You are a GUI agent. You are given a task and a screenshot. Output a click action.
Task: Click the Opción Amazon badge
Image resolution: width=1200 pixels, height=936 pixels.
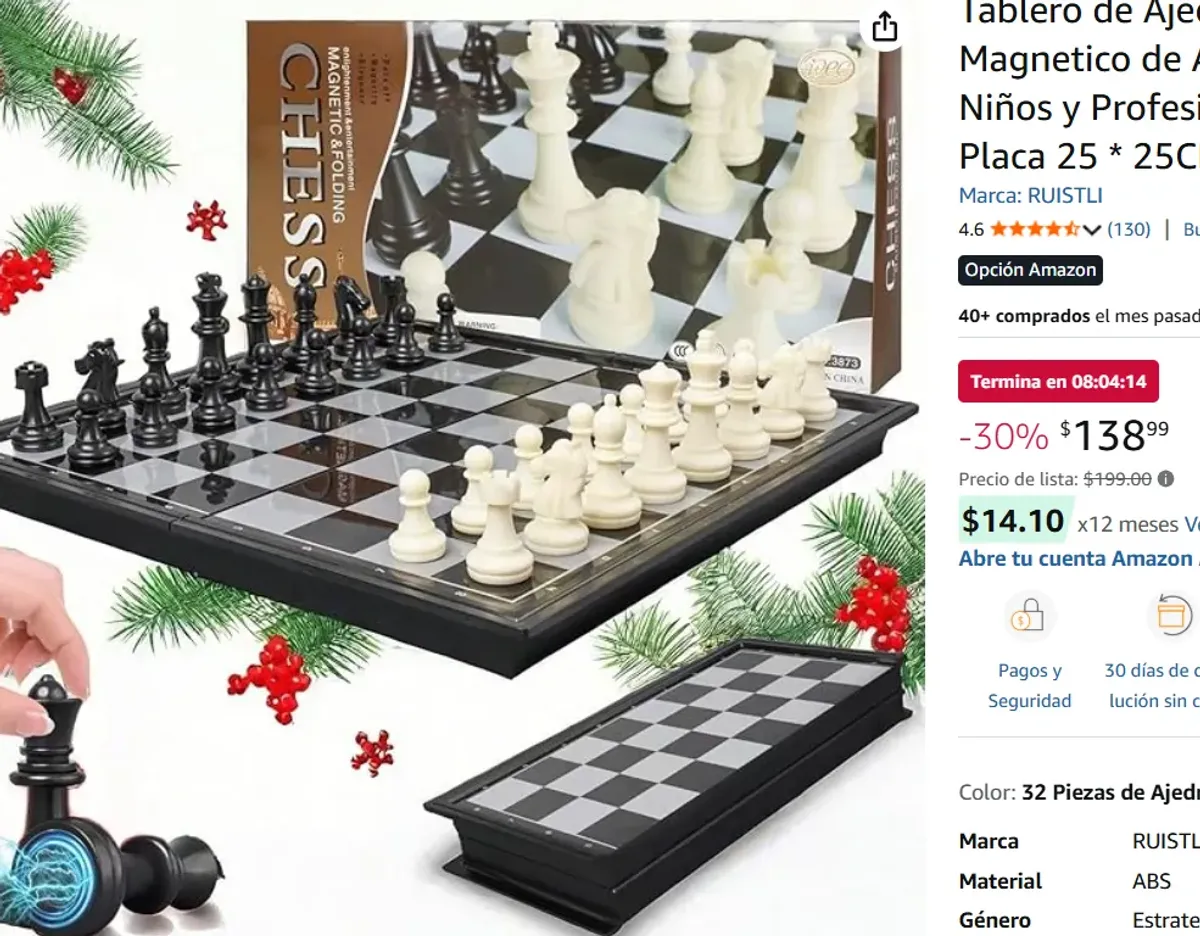point(1030,270)
